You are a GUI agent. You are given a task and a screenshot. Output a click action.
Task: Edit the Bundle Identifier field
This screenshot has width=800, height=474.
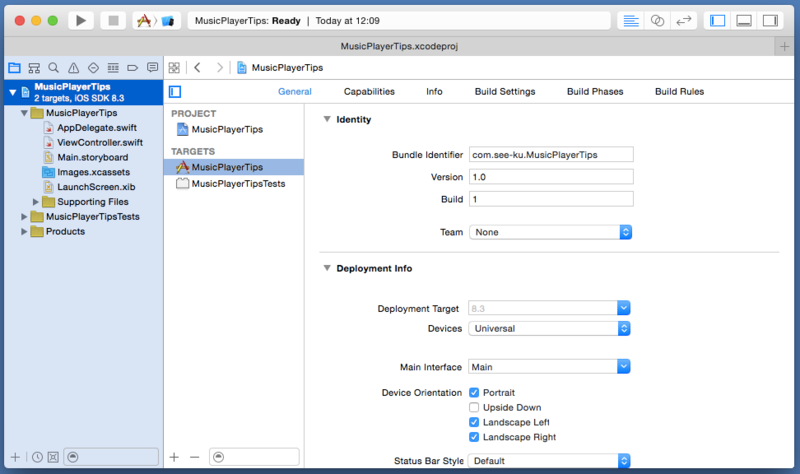click(x=551, y=155)
